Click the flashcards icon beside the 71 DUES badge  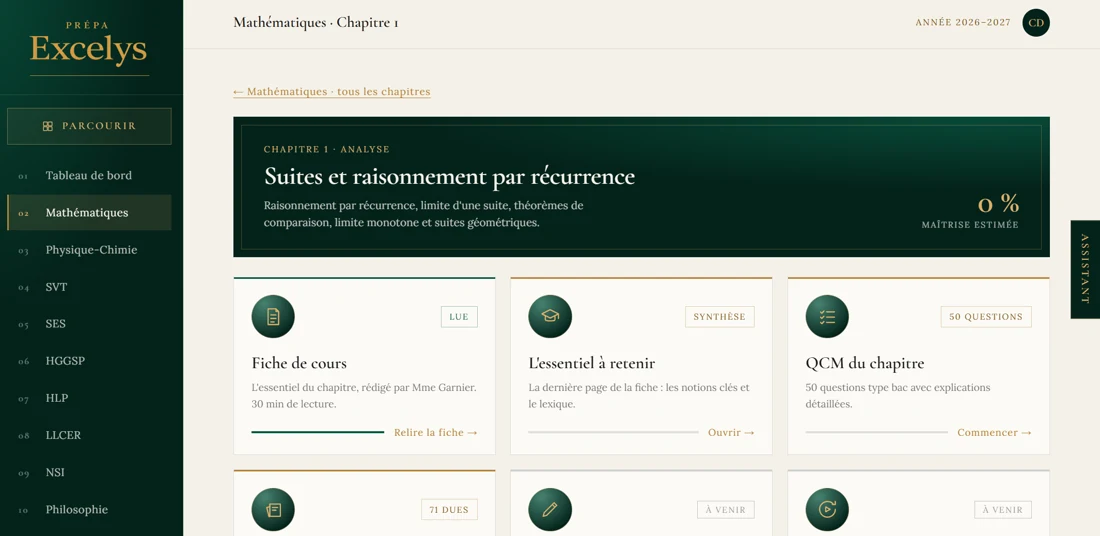(x=273, y=509)
